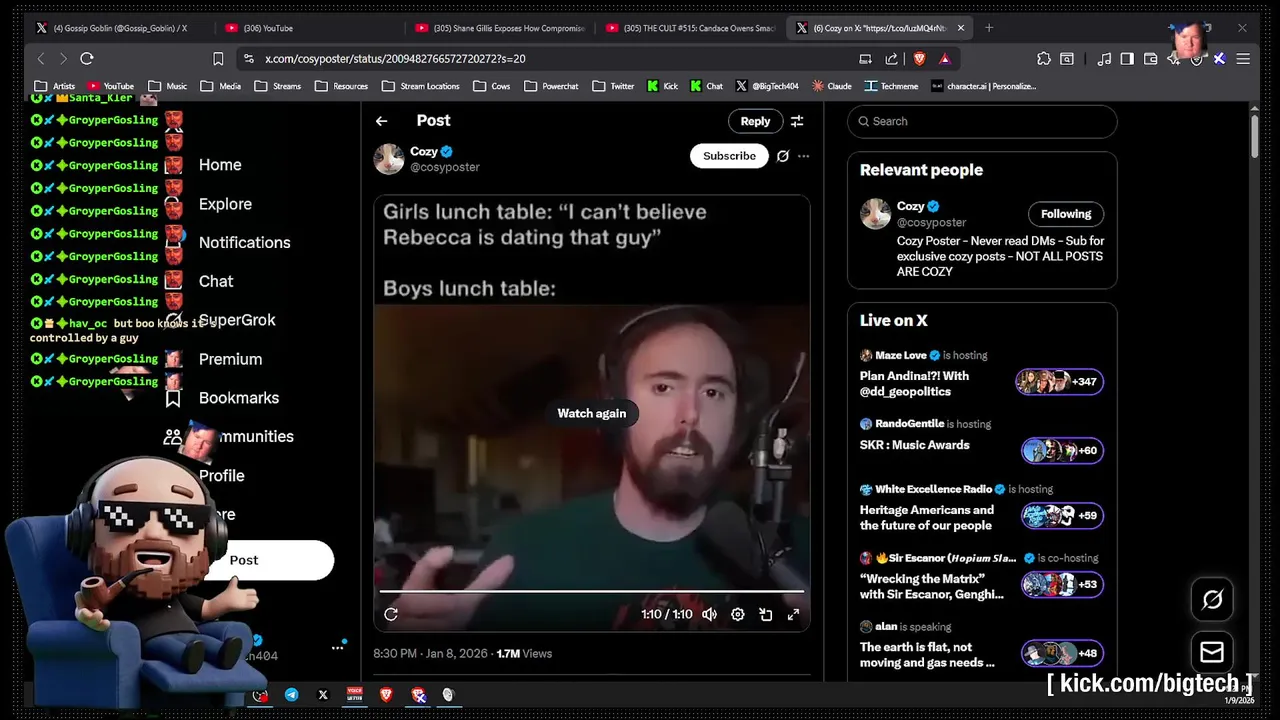Replay the video with the replay icon

coord(391,614)
